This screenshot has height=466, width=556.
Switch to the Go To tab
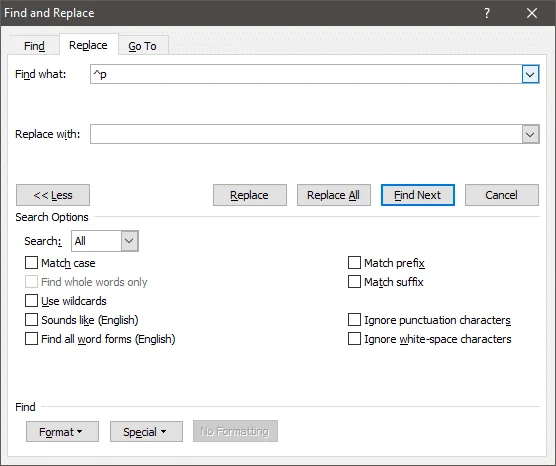[x=143, y=46]
